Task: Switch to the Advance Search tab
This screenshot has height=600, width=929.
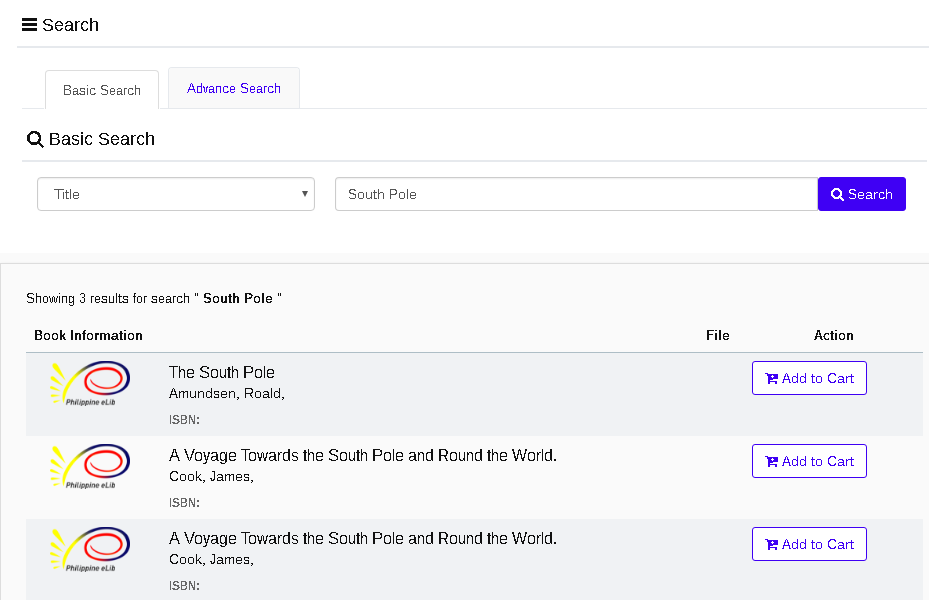Action: [234, 89]
